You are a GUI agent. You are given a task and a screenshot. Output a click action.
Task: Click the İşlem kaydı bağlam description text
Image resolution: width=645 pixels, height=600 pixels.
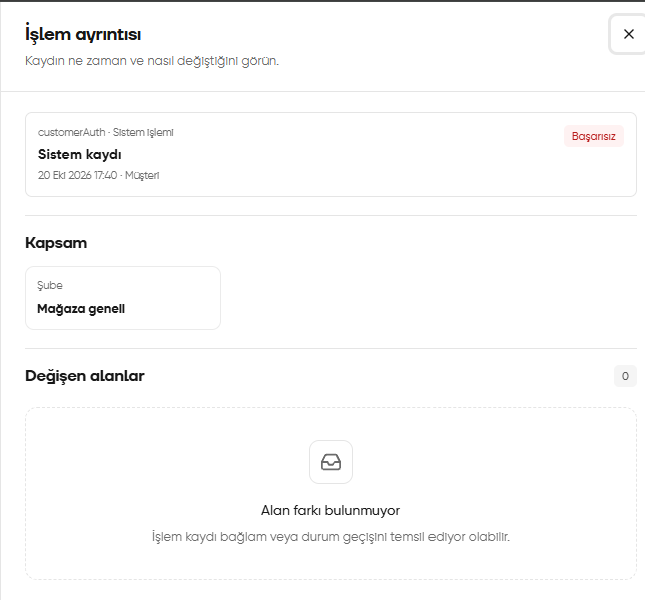pyautogui.click(x=331, y=537)
